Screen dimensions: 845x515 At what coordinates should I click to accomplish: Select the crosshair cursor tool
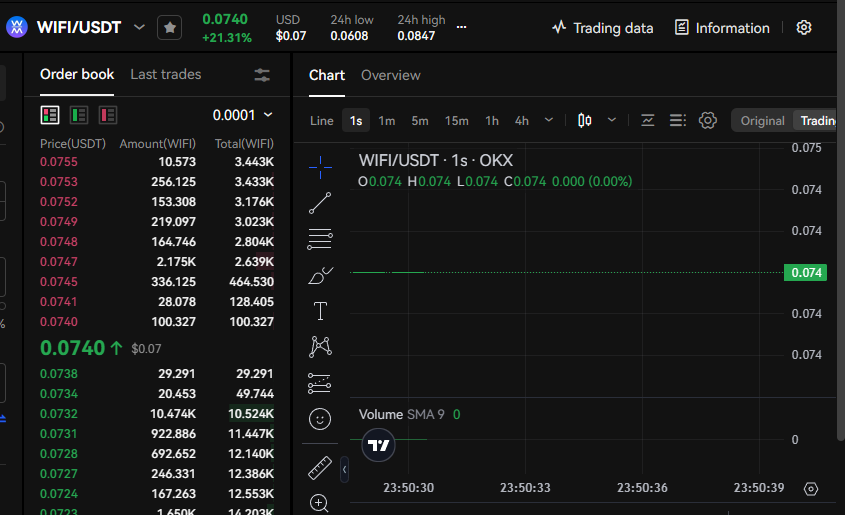(x=320, y=167)
